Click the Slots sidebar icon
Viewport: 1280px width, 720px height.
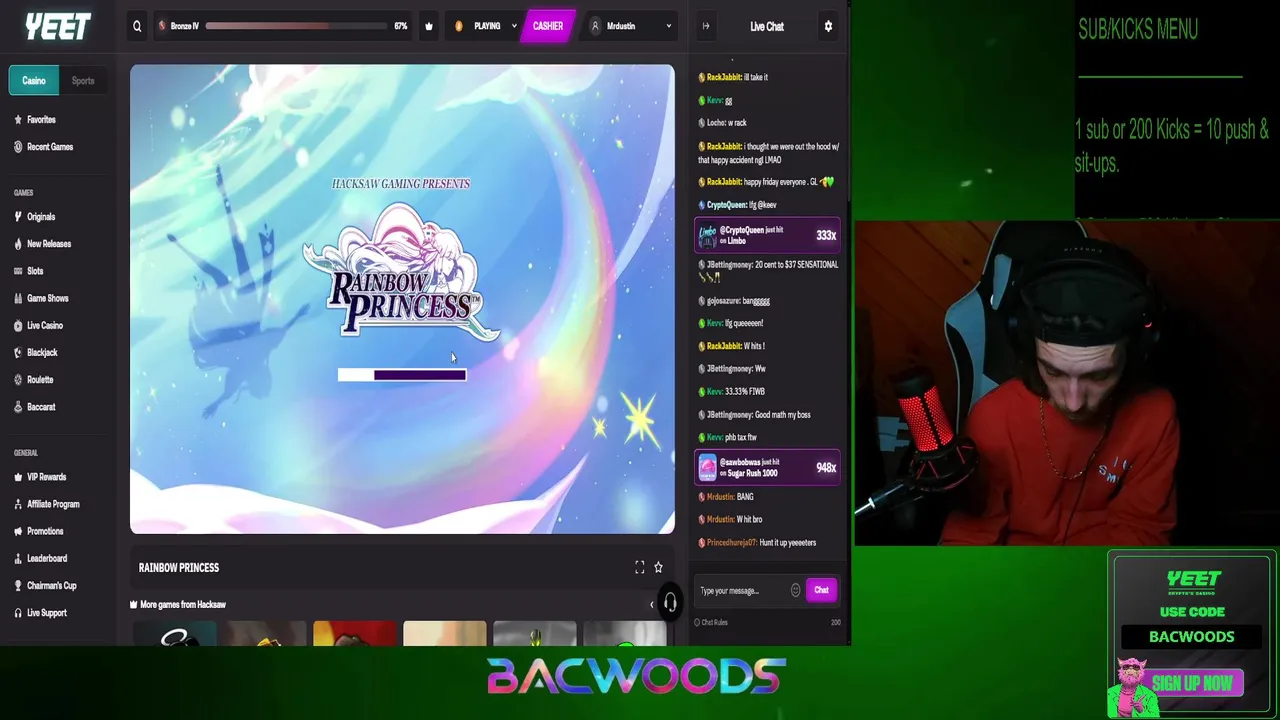[x=18, y=271]
